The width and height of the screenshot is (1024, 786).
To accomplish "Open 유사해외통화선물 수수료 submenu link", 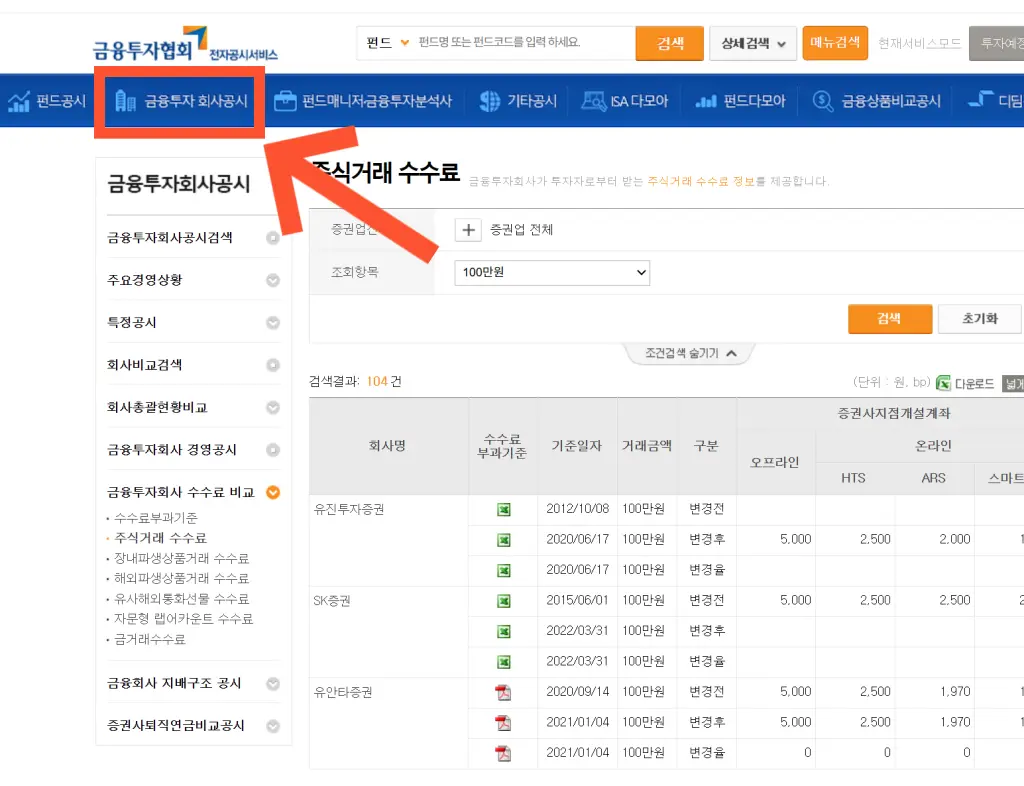I will tap(182, 599).
